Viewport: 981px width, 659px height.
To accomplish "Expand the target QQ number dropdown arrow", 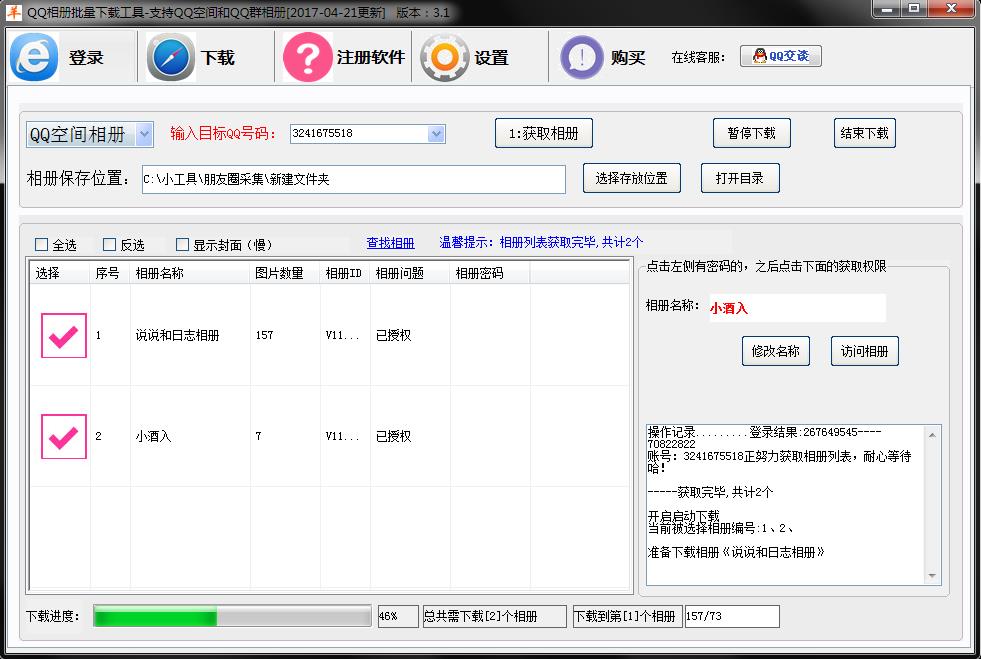I will tap(436, 133).
